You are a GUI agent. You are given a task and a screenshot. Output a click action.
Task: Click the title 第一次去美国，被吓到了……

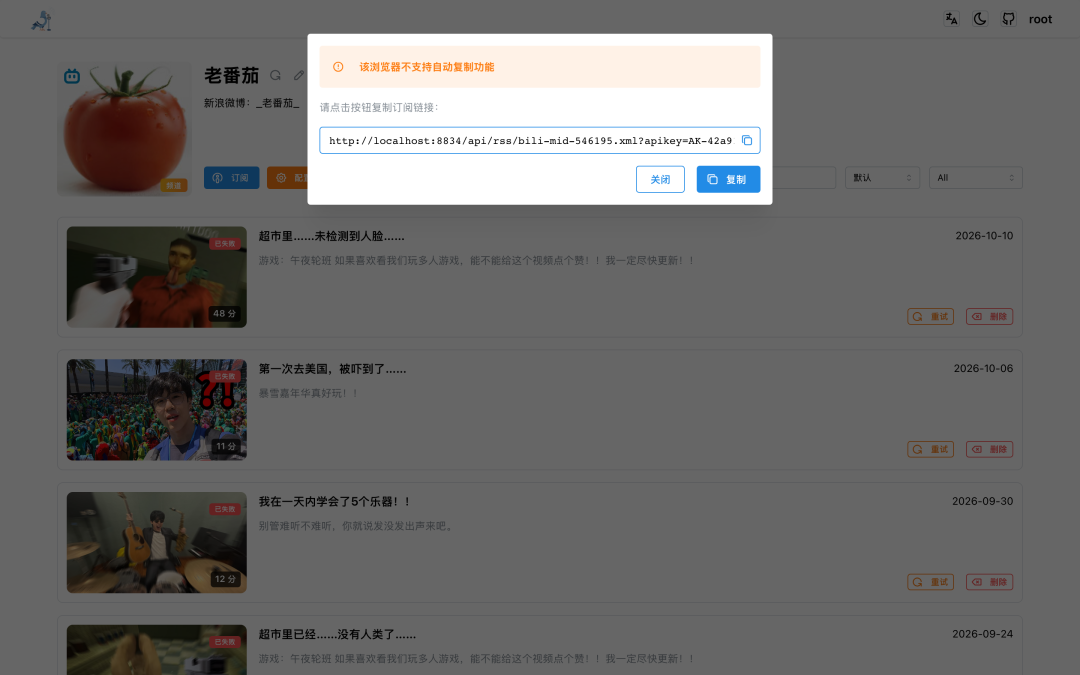332,369
